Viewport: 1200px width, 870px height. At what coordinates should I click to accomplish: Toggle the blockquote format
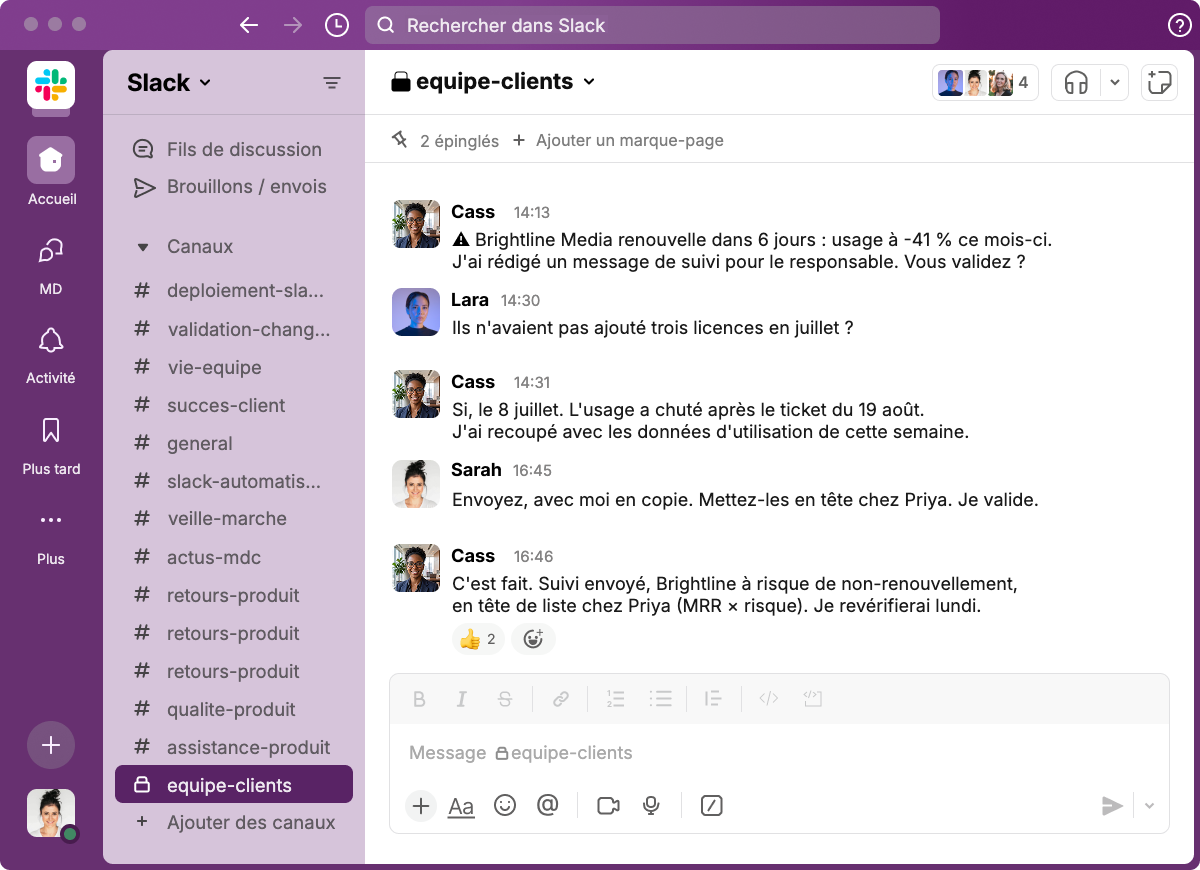[x=713, y=699]
